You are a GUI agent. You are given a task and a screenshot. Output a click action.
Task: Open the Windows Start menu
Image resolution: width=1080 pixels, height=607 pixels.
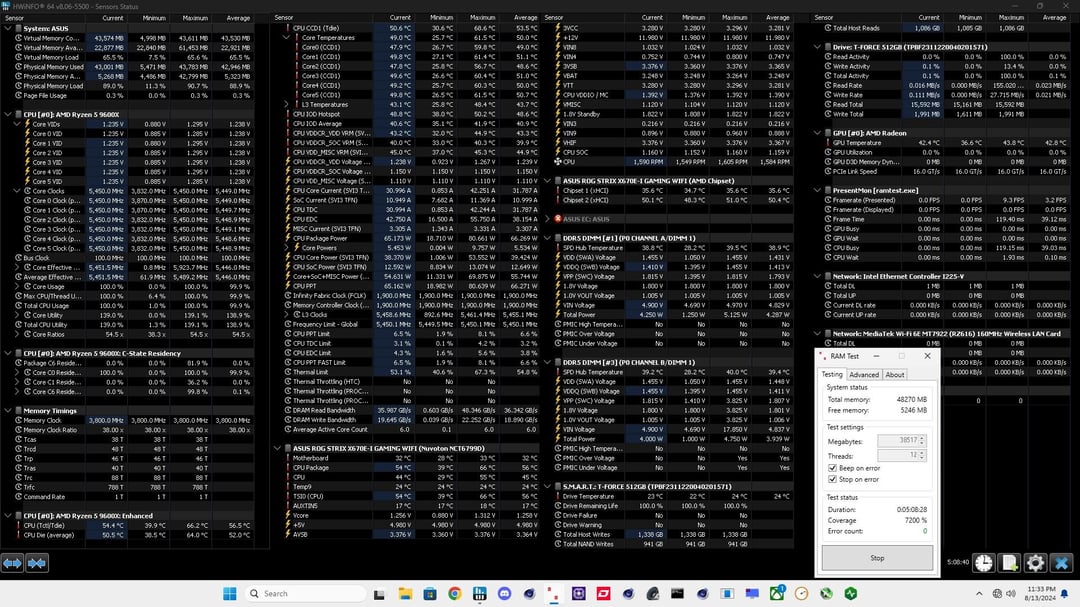(230, 593)
